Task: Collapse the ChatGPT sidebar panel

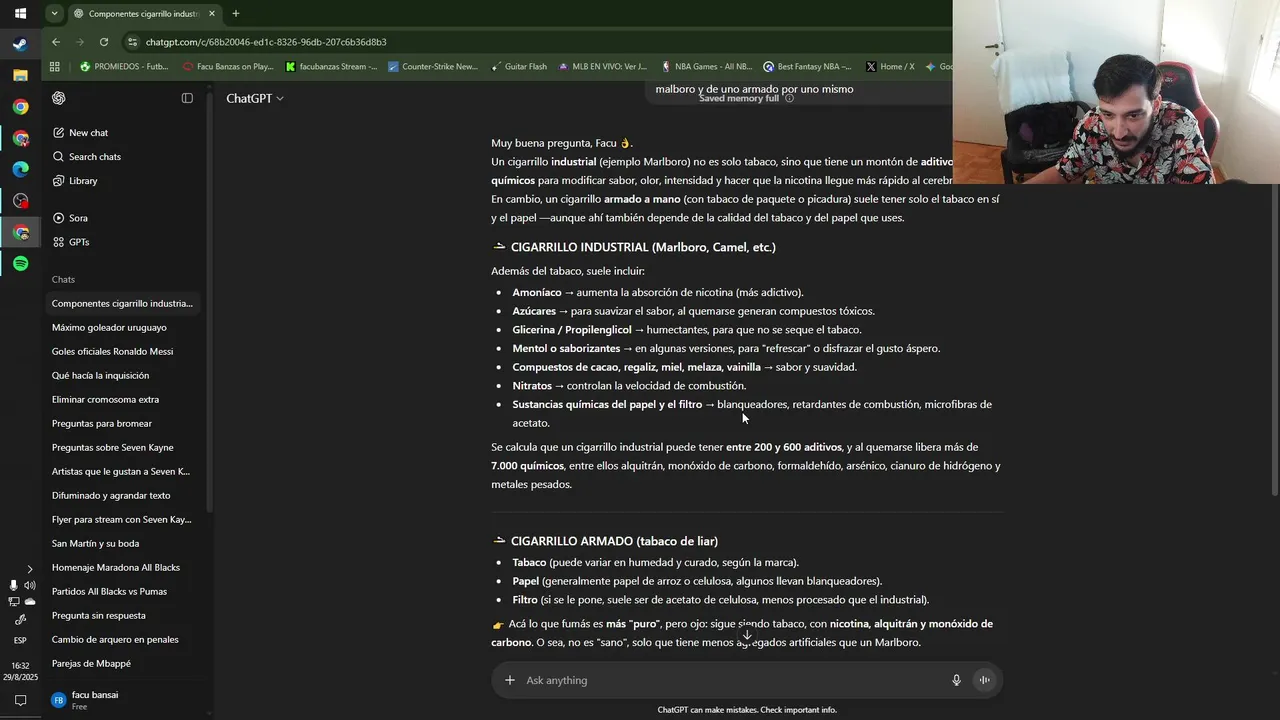Action: coord(187,98)
